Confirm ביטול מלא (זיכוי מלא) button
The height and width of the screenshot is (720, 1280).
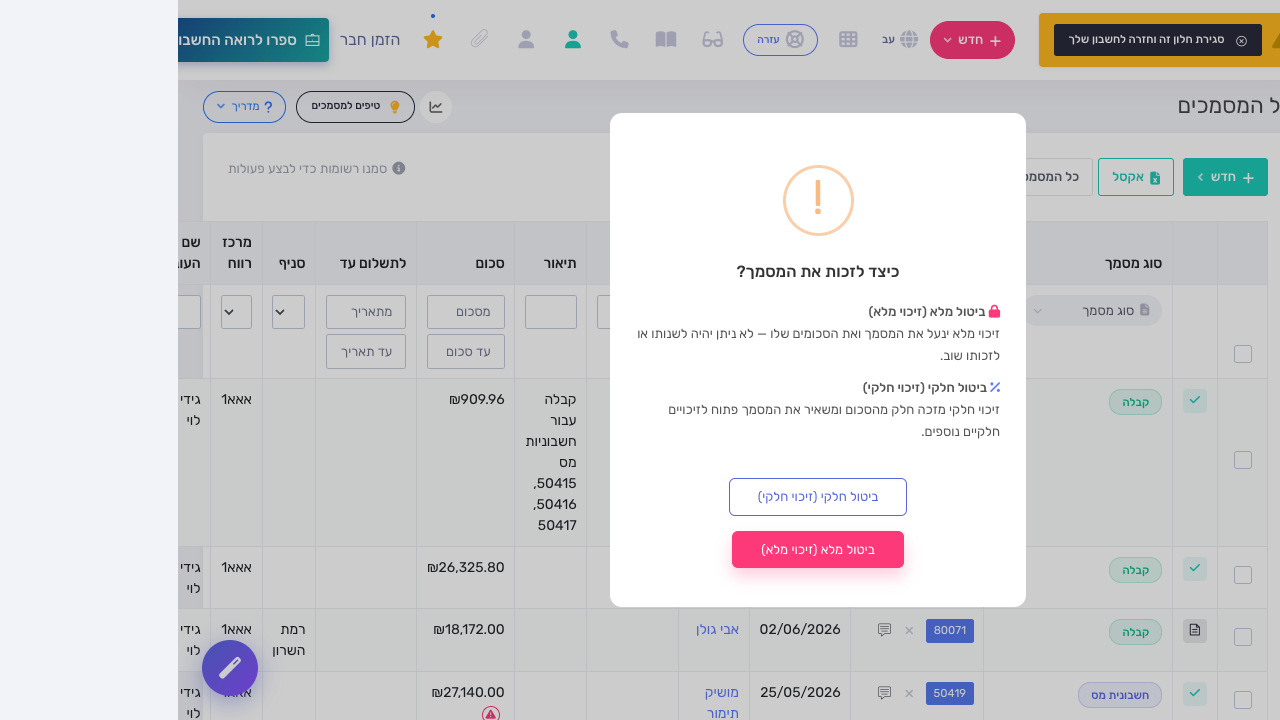click(818, 550)
